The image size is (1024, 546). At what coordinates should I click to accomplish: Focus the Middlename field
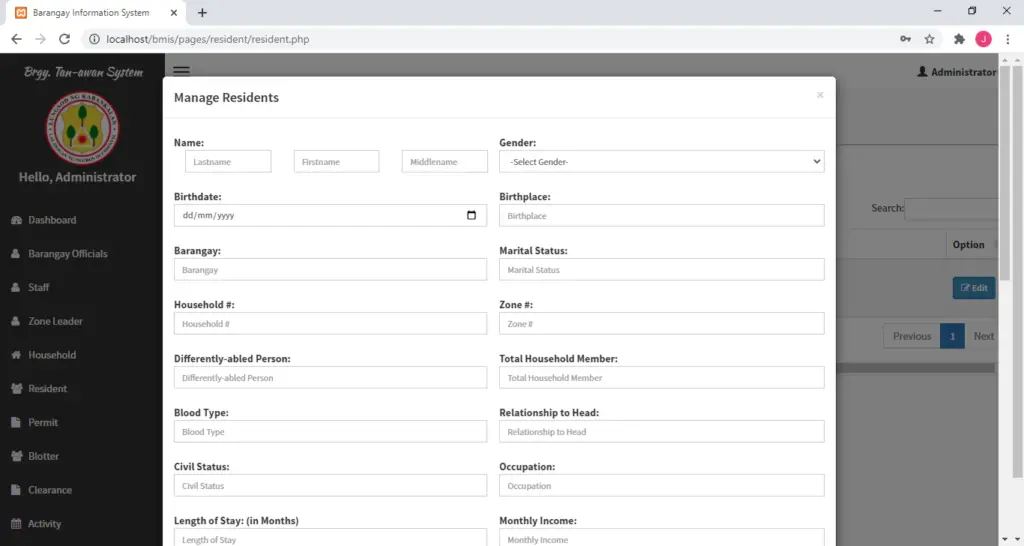(x=445, y=161)
